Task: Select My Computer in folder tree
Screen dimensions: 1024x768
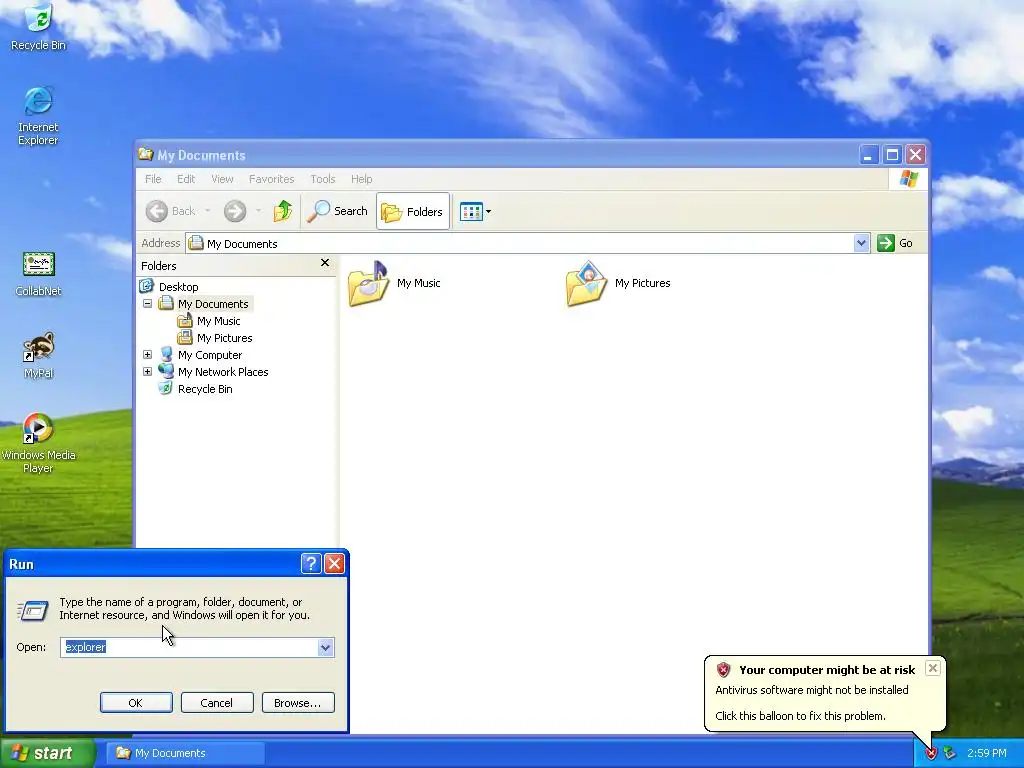Action: (210, 355)
